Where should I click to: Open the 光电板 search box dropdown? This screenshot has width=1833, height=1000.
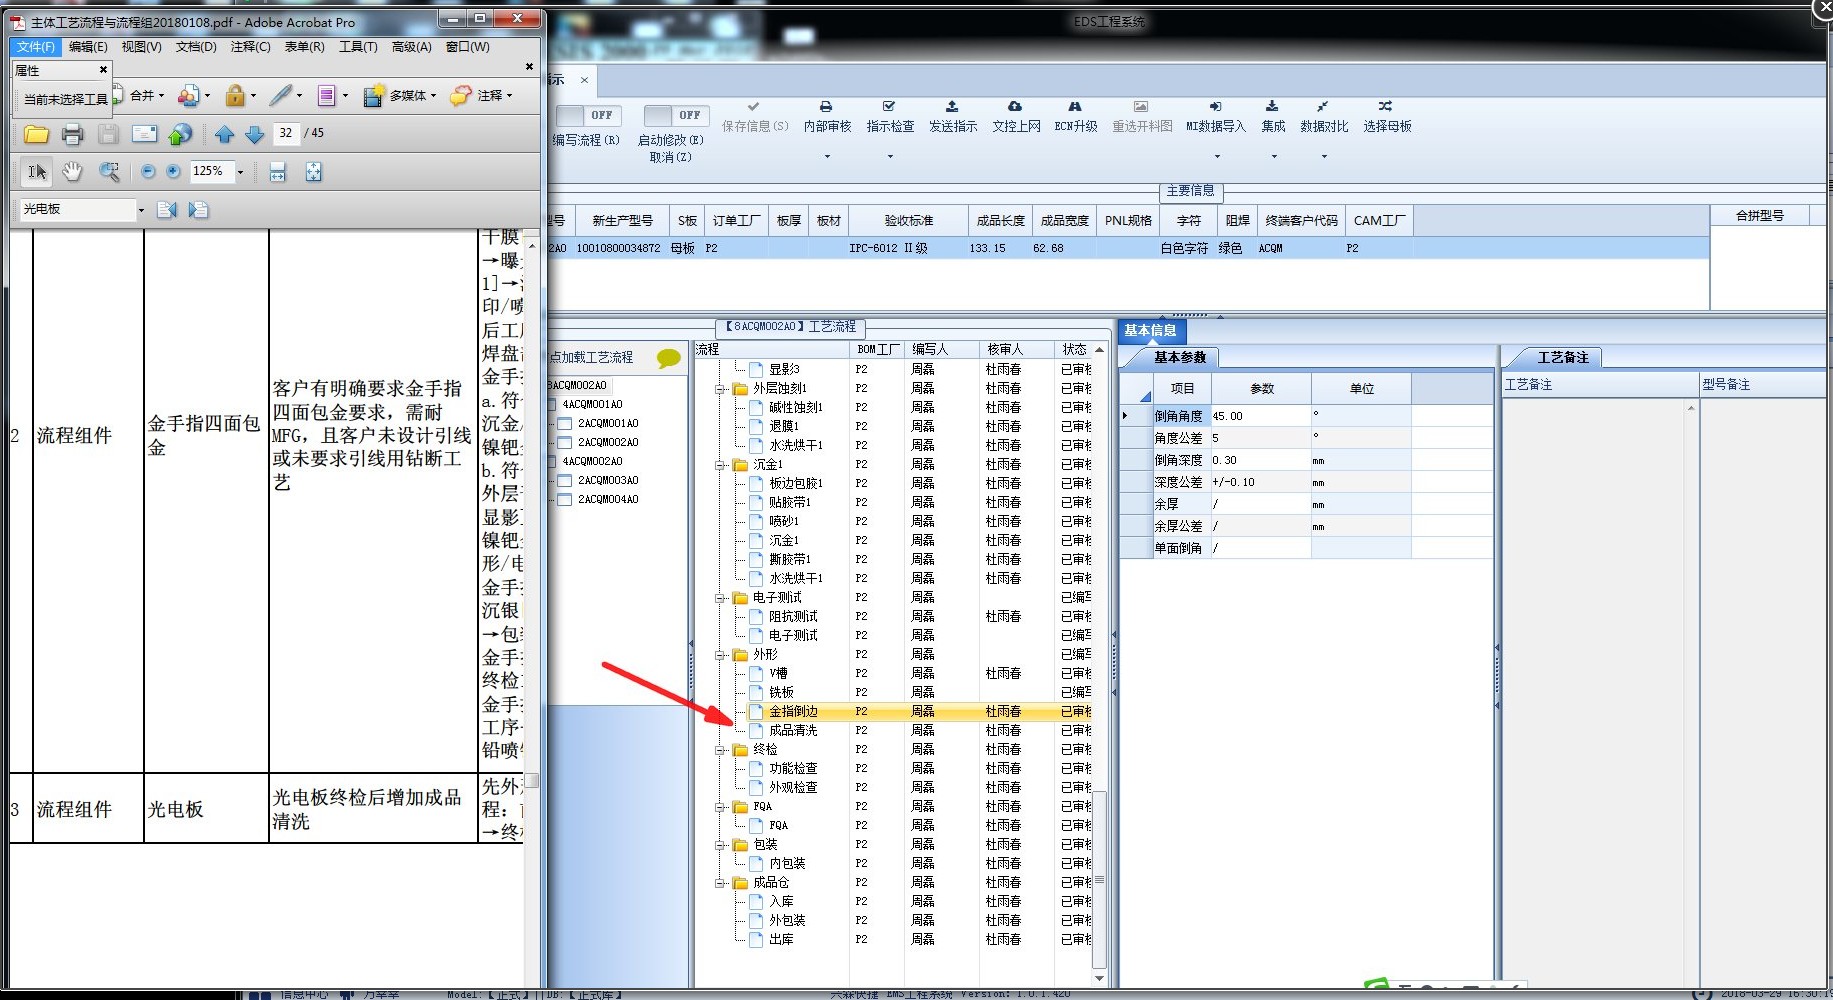pyautogui.click(x=141, y=210)
